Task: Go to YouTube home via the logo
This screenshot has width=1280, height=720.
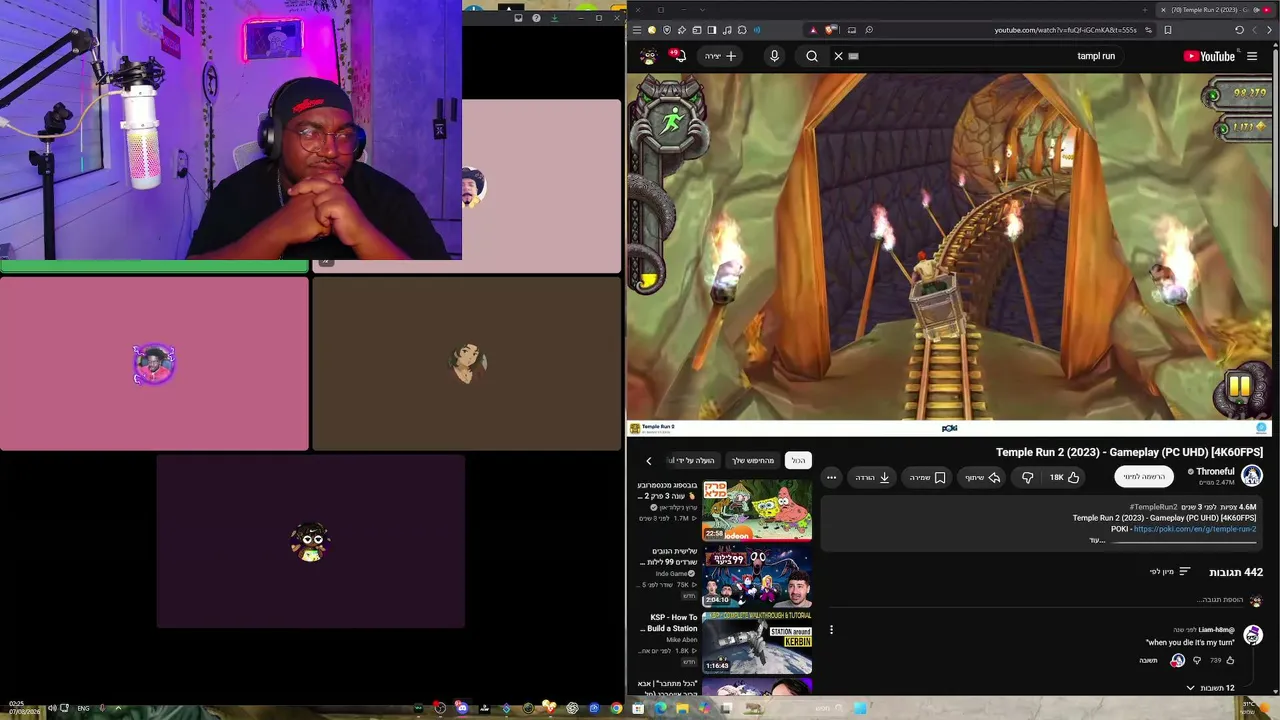Action: (x=1209, y=56)
